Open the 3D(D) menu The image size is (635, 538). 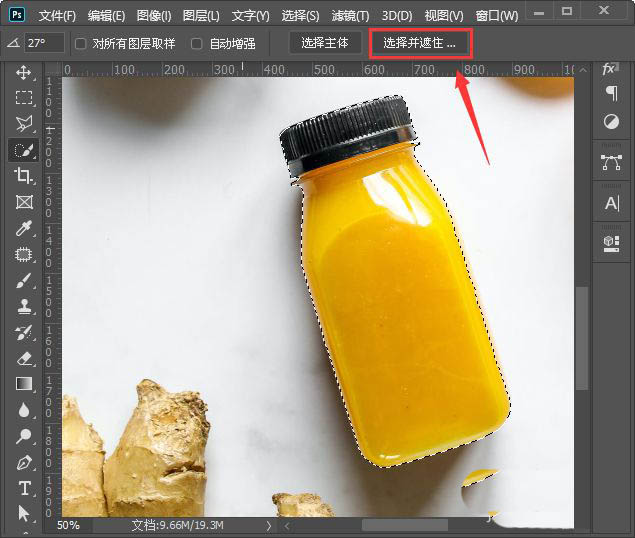click(397, 16)
